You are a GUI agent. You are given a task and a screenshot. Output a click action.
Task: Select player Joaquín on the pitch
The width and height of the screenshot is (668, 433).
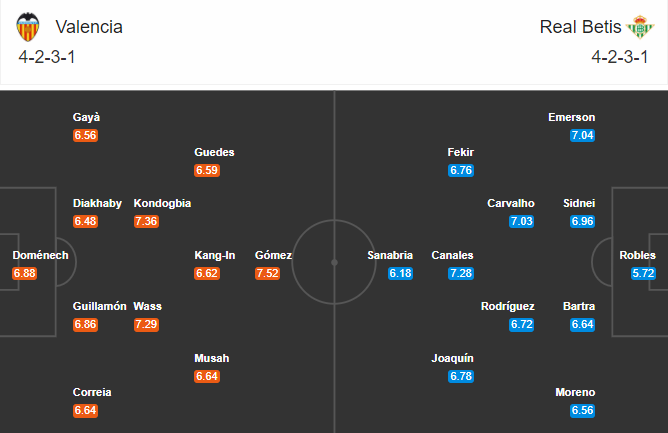(452, 358)
